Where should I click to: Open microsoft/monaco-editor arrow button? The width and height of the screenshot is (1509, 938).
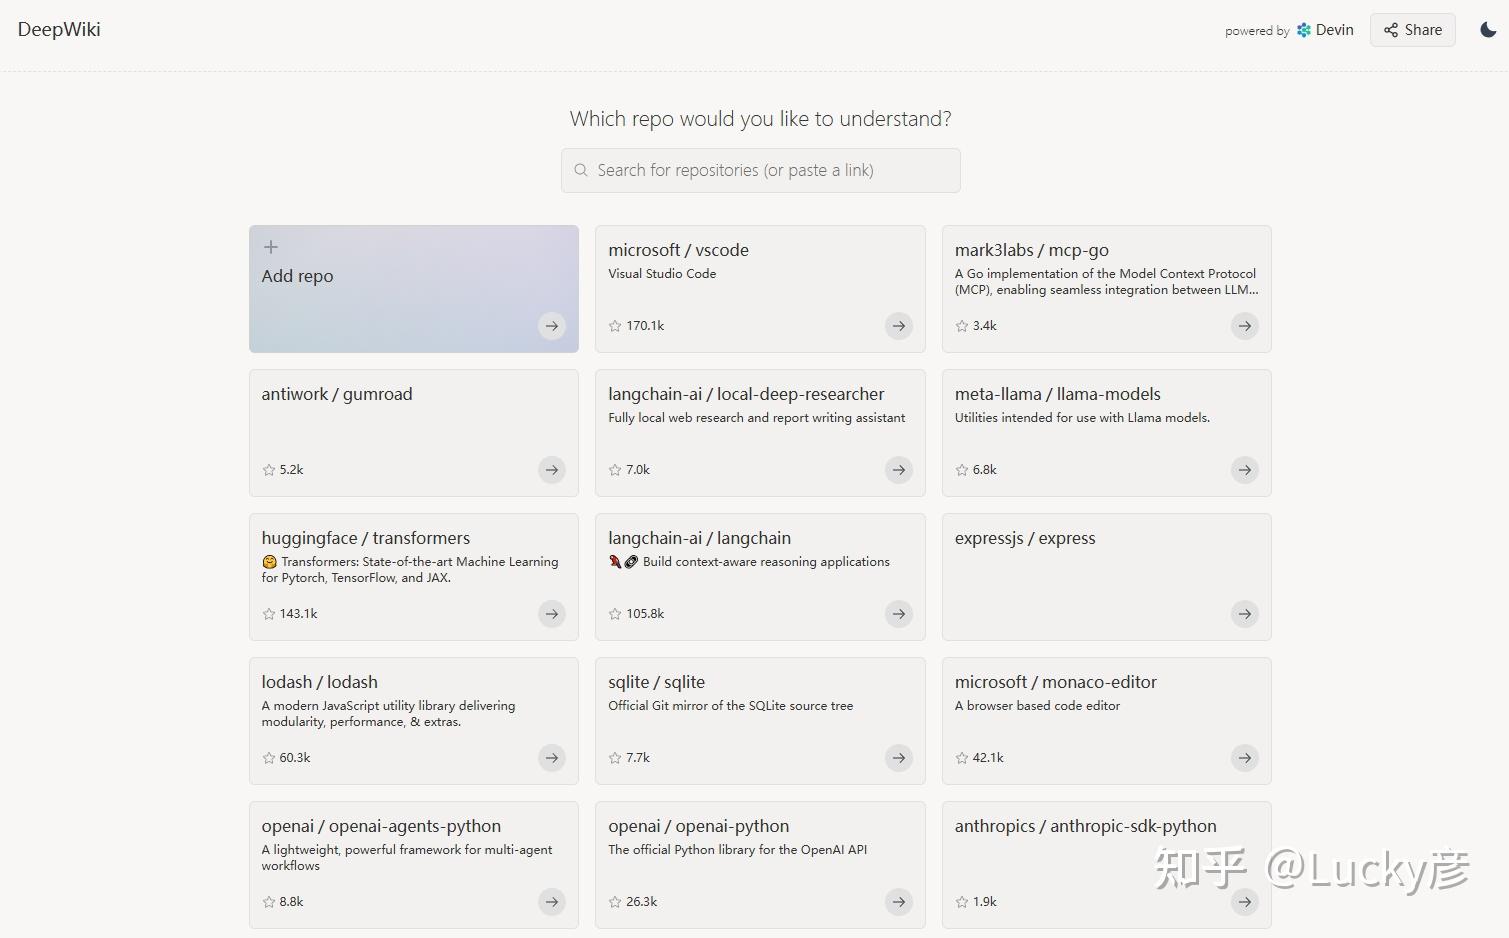[1244, 758]
